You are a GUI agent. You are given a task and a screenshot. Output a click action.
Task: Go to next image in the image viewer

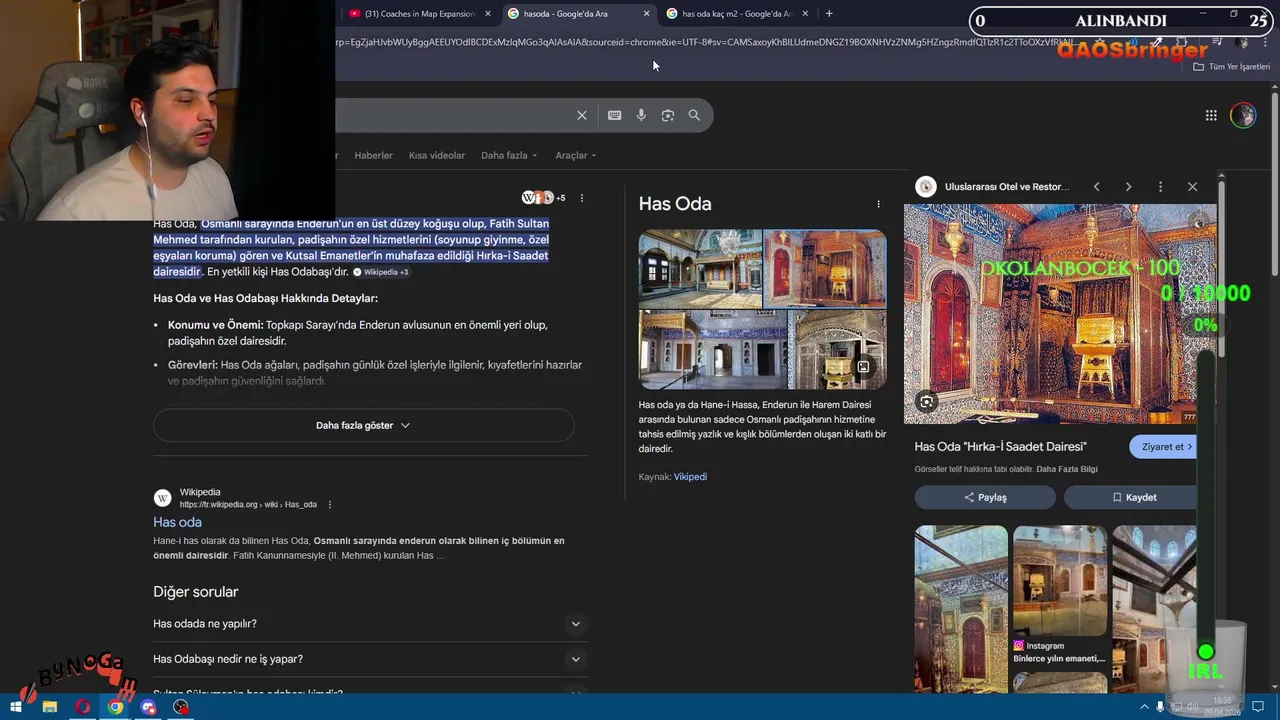pyautogui.click(x=1128, y=187)
